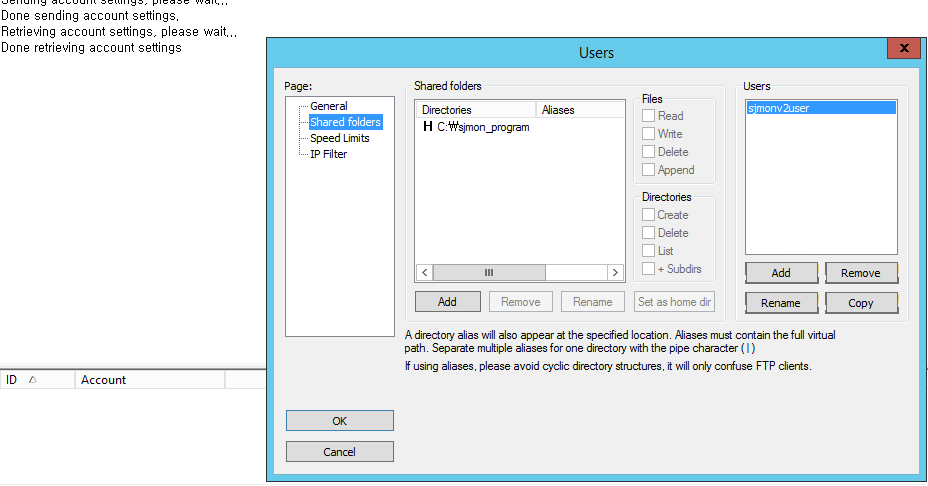Select the General page in tree
The width and height of the screenshot is (928, 486).
pos(328,106)
